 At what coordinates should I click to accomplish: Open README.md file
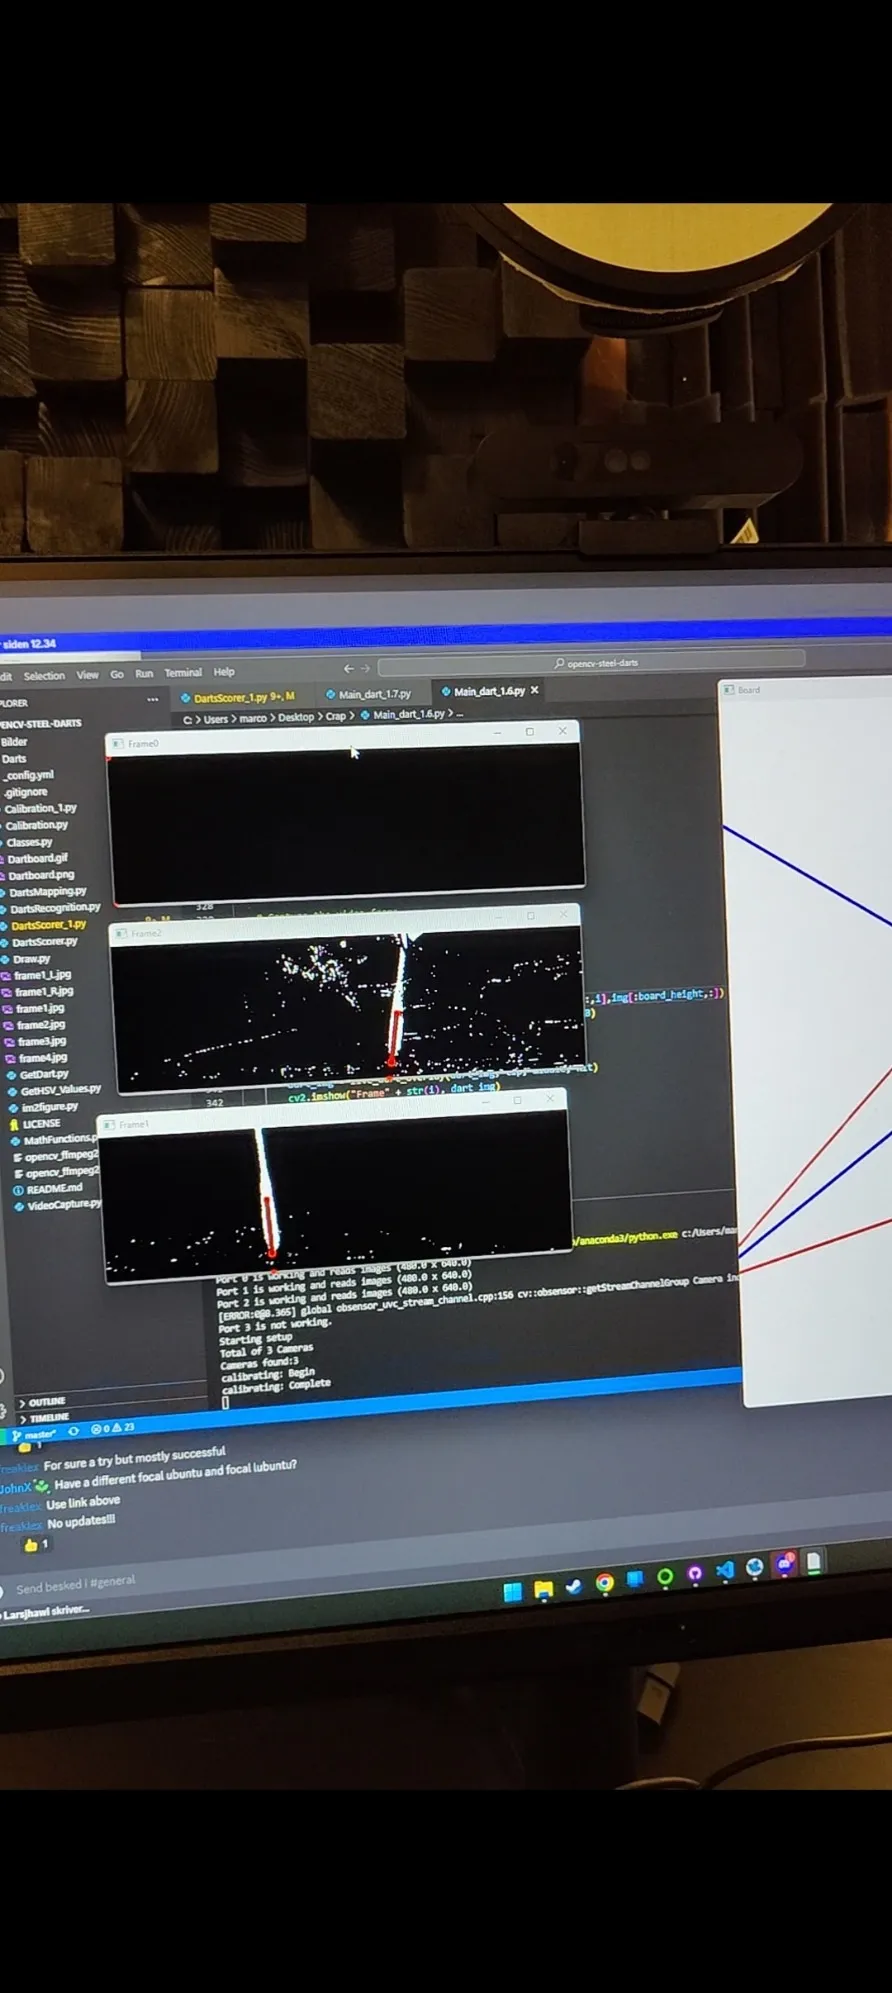click(53, 1188)
